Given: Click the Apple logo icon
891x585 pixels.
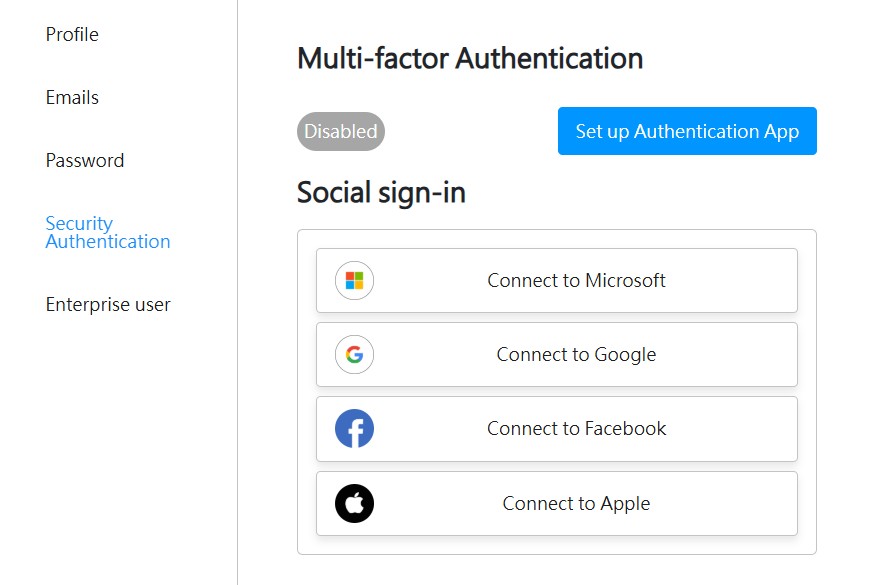Looking at the screenshot, I should pos(354,504).
